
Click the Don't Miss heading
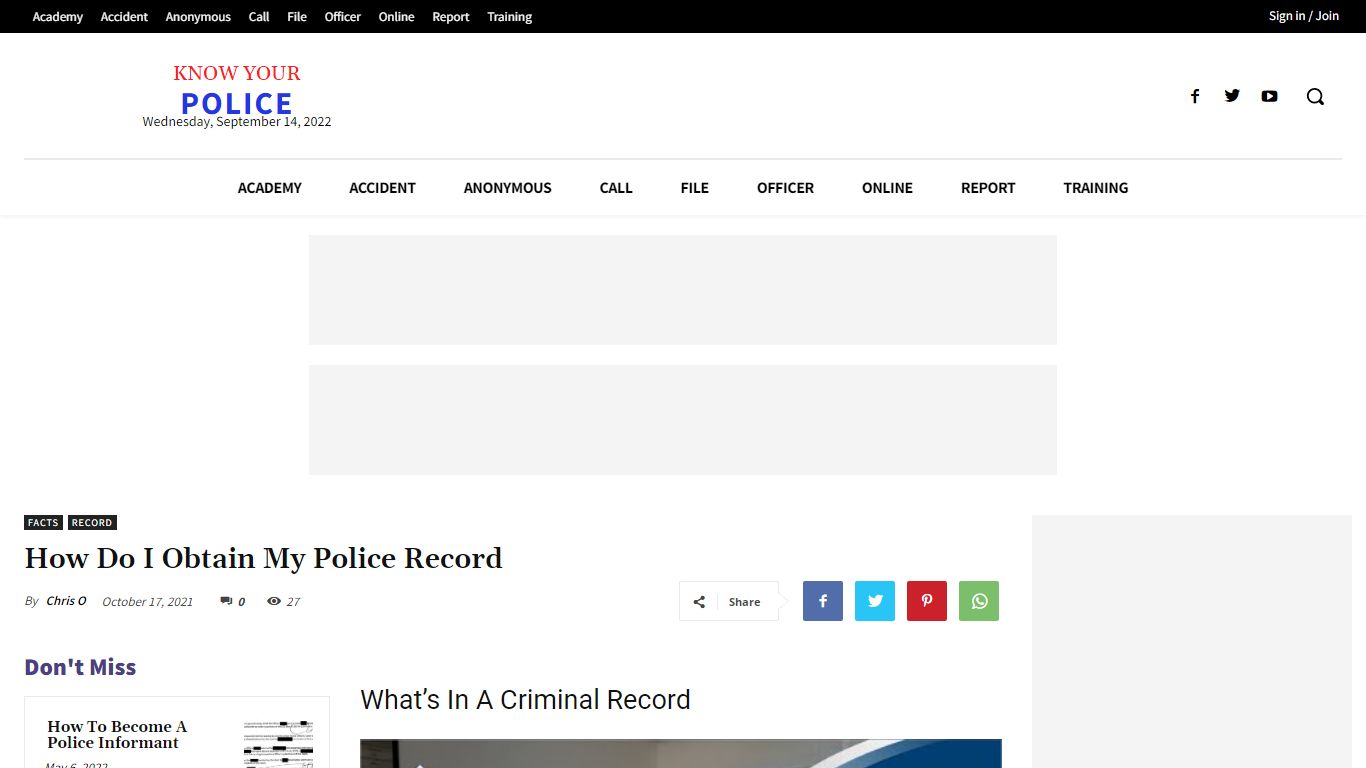[80, 667]
